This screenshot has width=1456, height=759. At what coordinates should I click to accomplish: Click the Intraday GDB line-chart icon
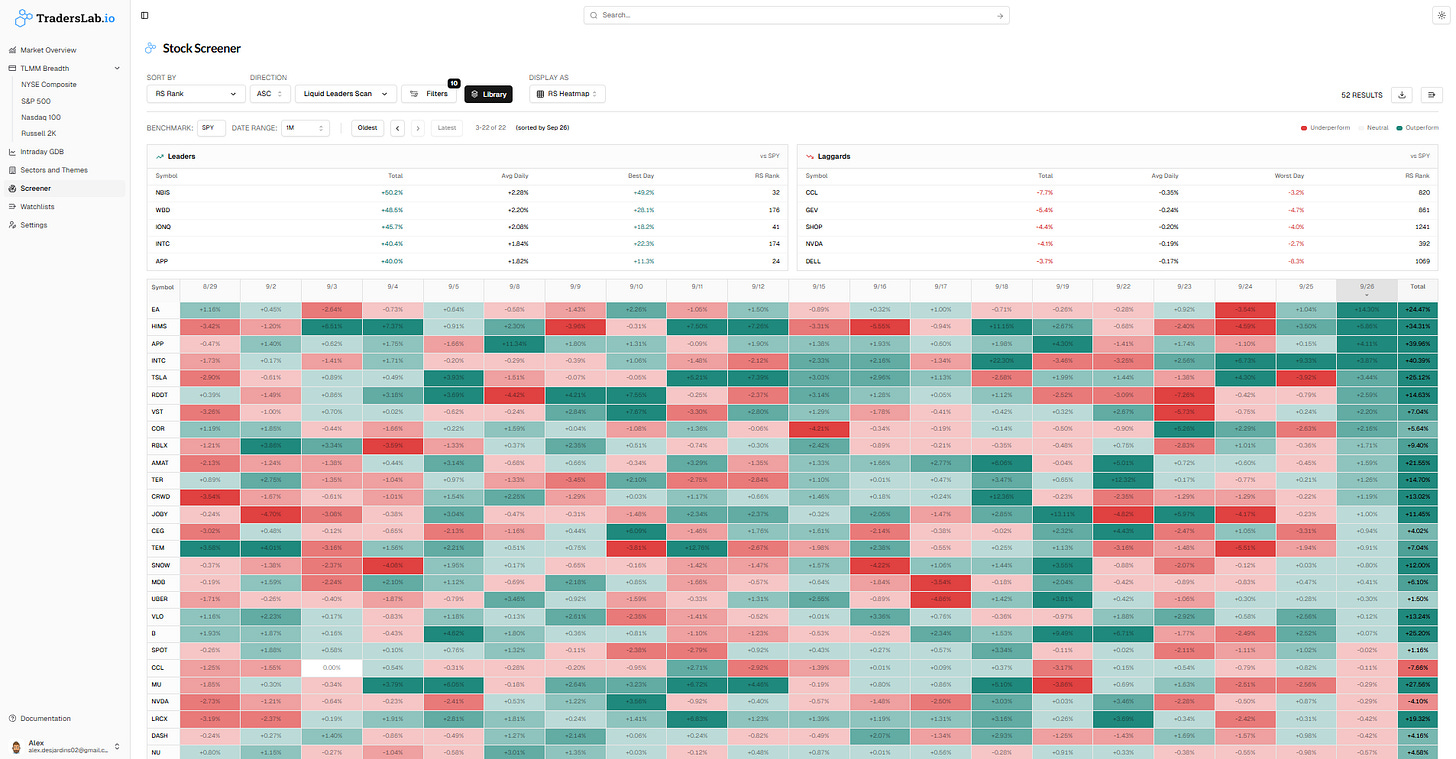click(x=12, y=152)
